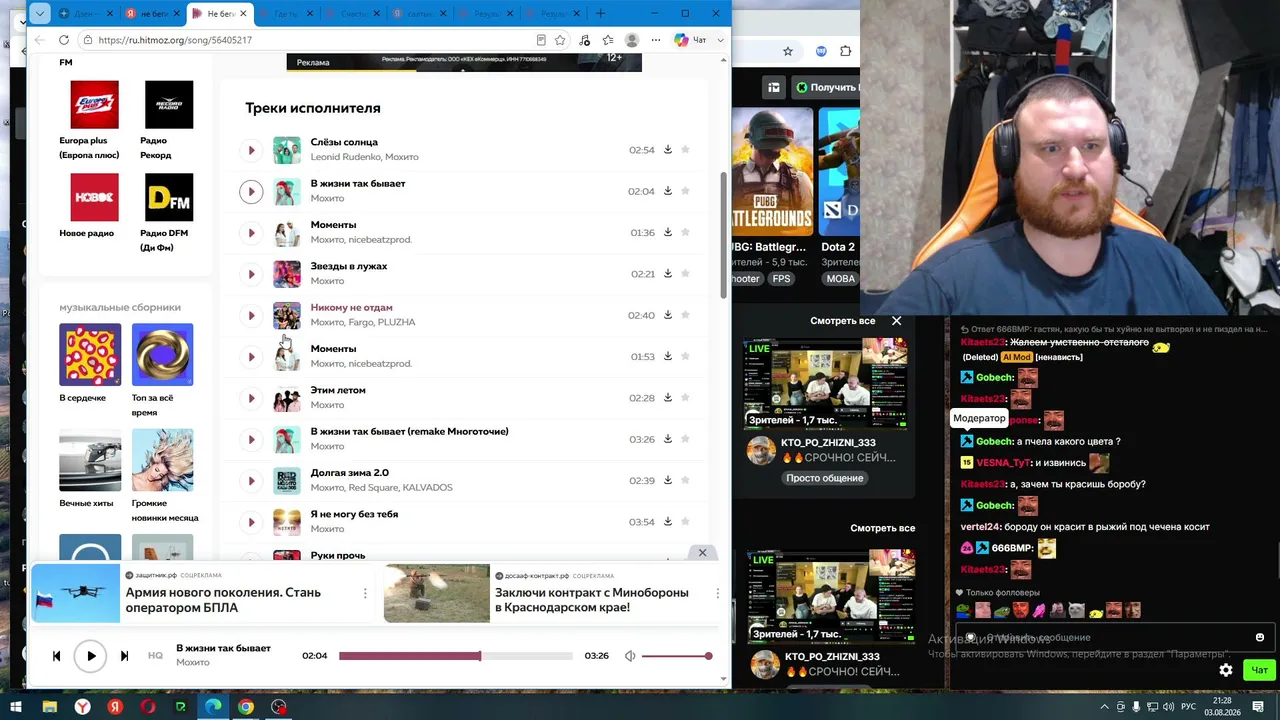Send message with green Чат button
The image size is (1280, 720).
click(x=1259, y=670)
